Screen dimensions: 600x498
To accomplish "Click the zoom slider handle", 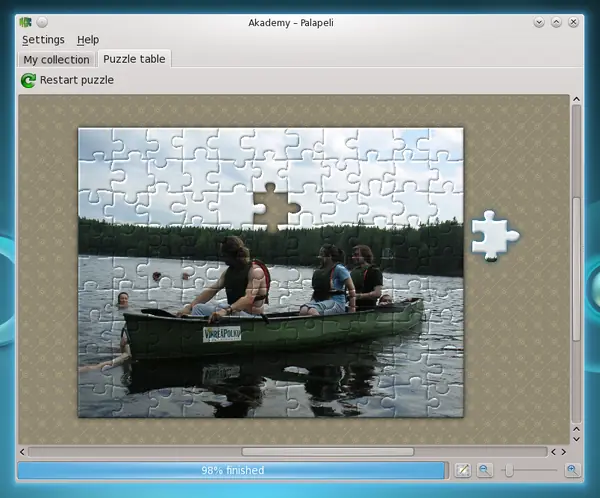I will click(x=509, y=470).
